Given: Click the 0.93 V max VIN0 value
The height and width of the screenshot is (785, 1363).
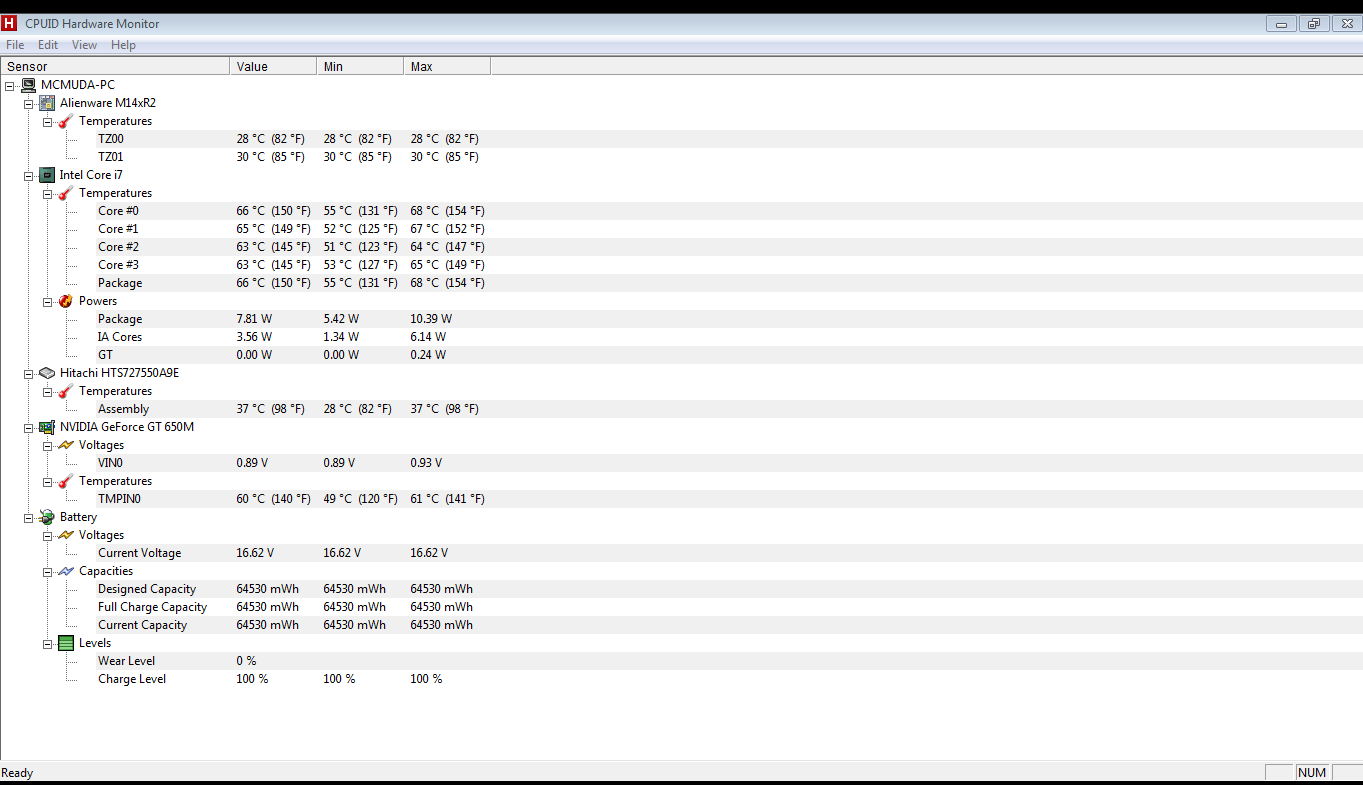Looking at the screenshot, I should (x=426, y=463).
